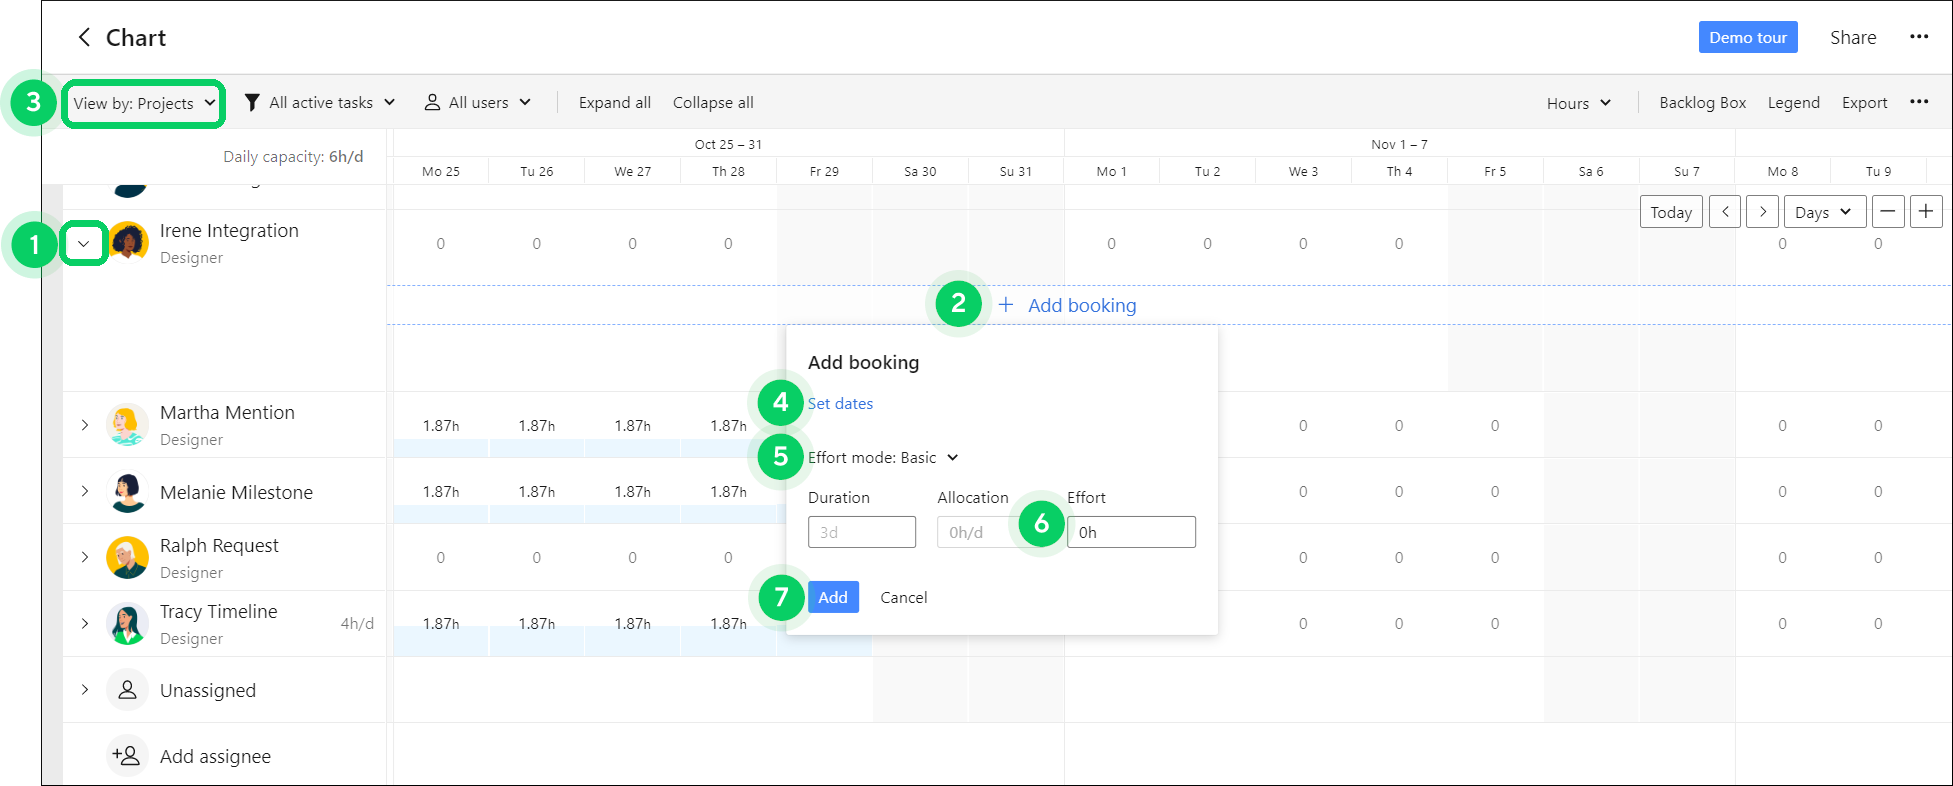Click the Daily capacity: 6h/d label
The image size is (1953, 786).
[x=293, y=157]
